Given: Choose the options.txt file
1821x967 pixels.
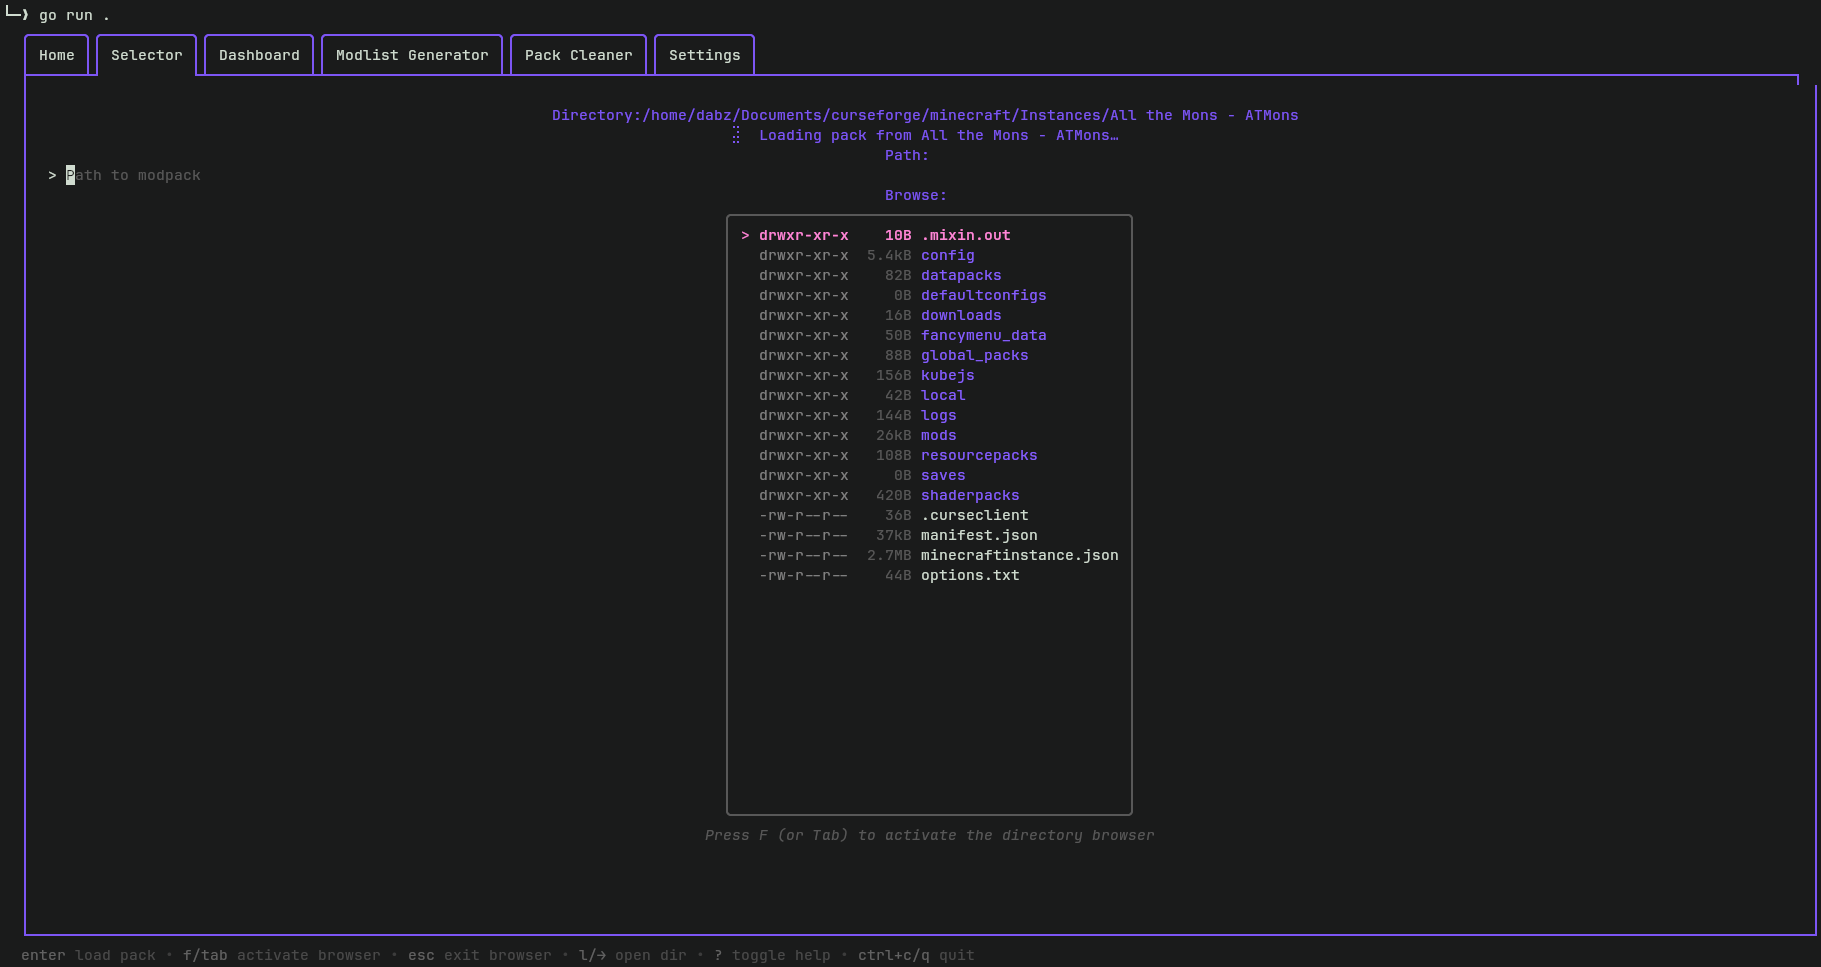Looking at the screenshot, I should coord(929,575).
